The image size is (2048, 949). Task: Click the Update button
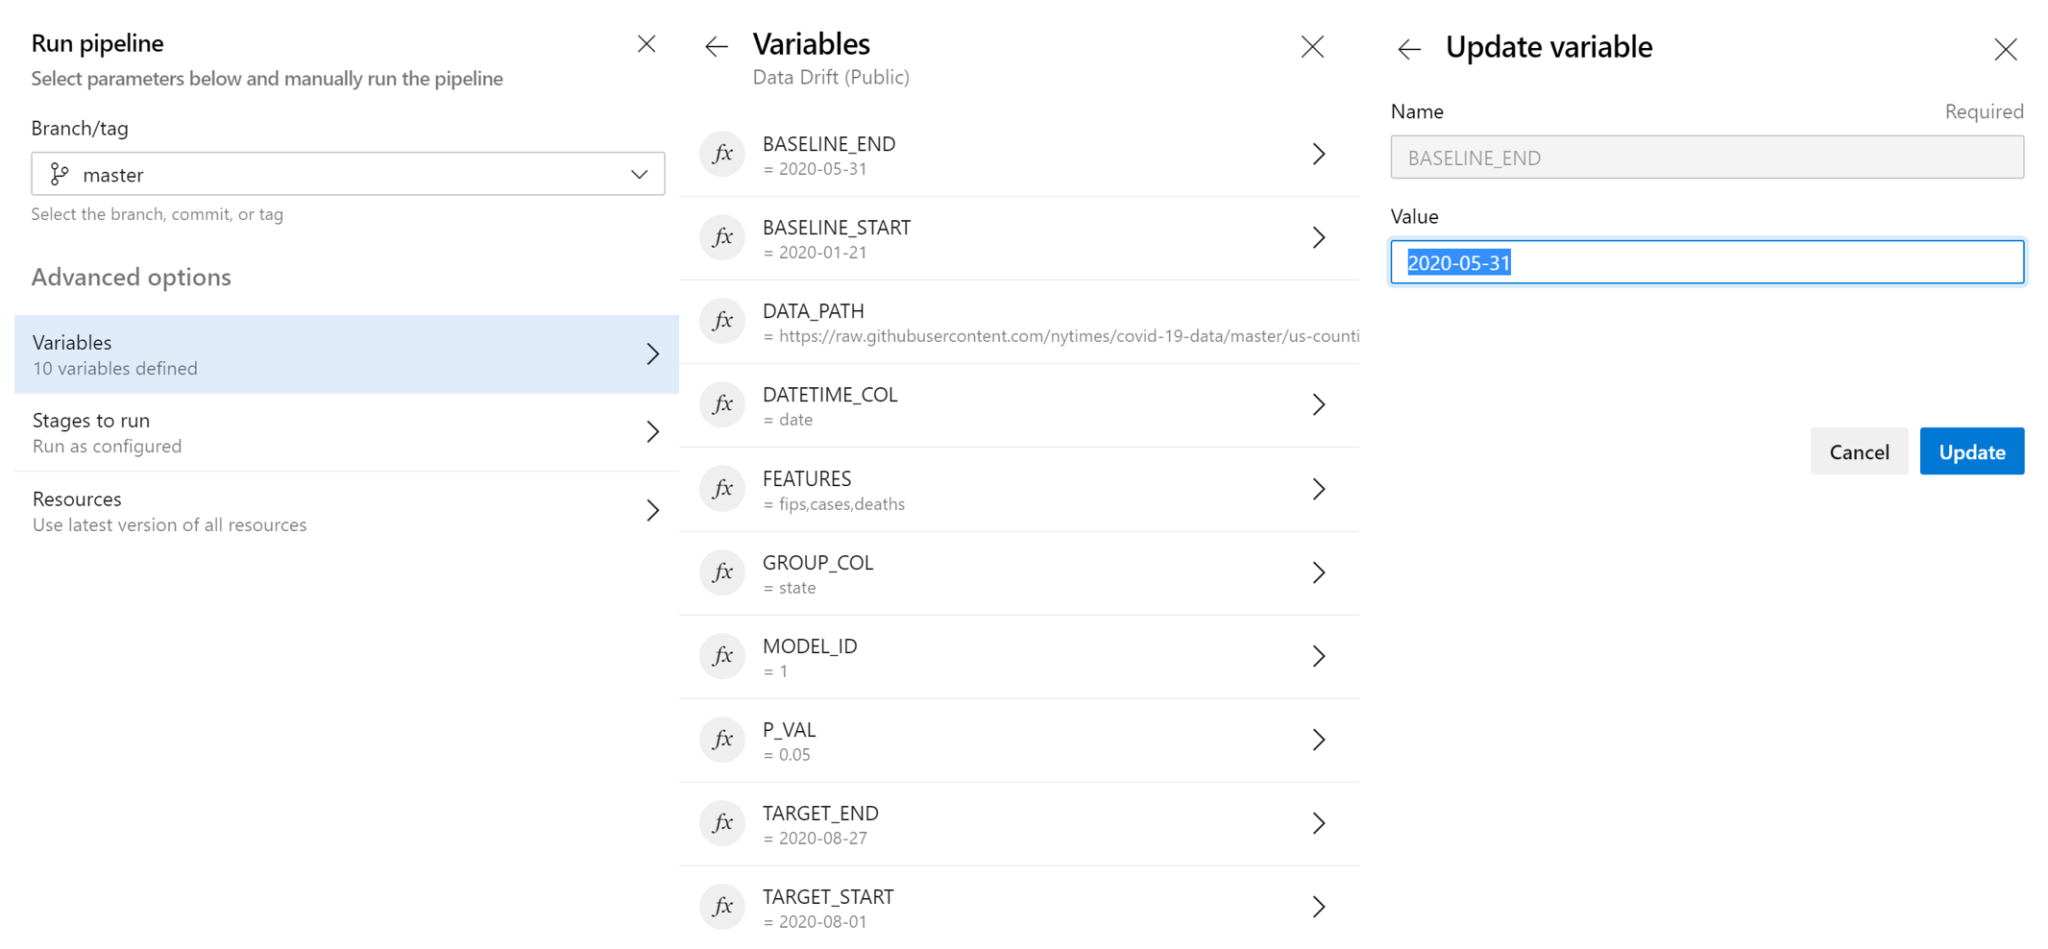pos(1971,451)
